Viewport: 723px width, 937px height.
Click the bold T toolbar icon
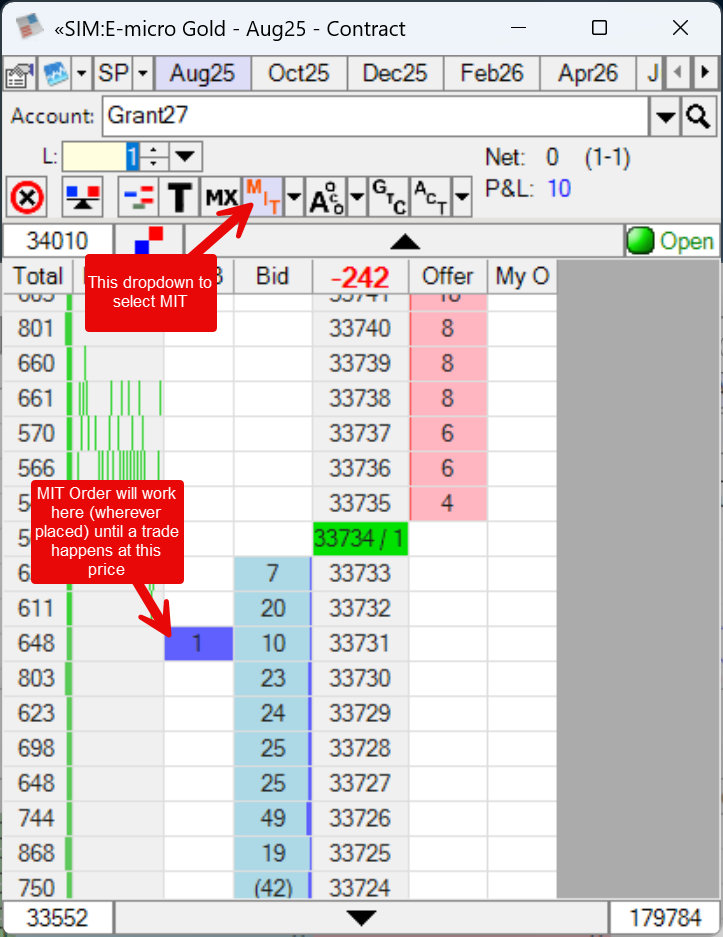tap(179, 197)
